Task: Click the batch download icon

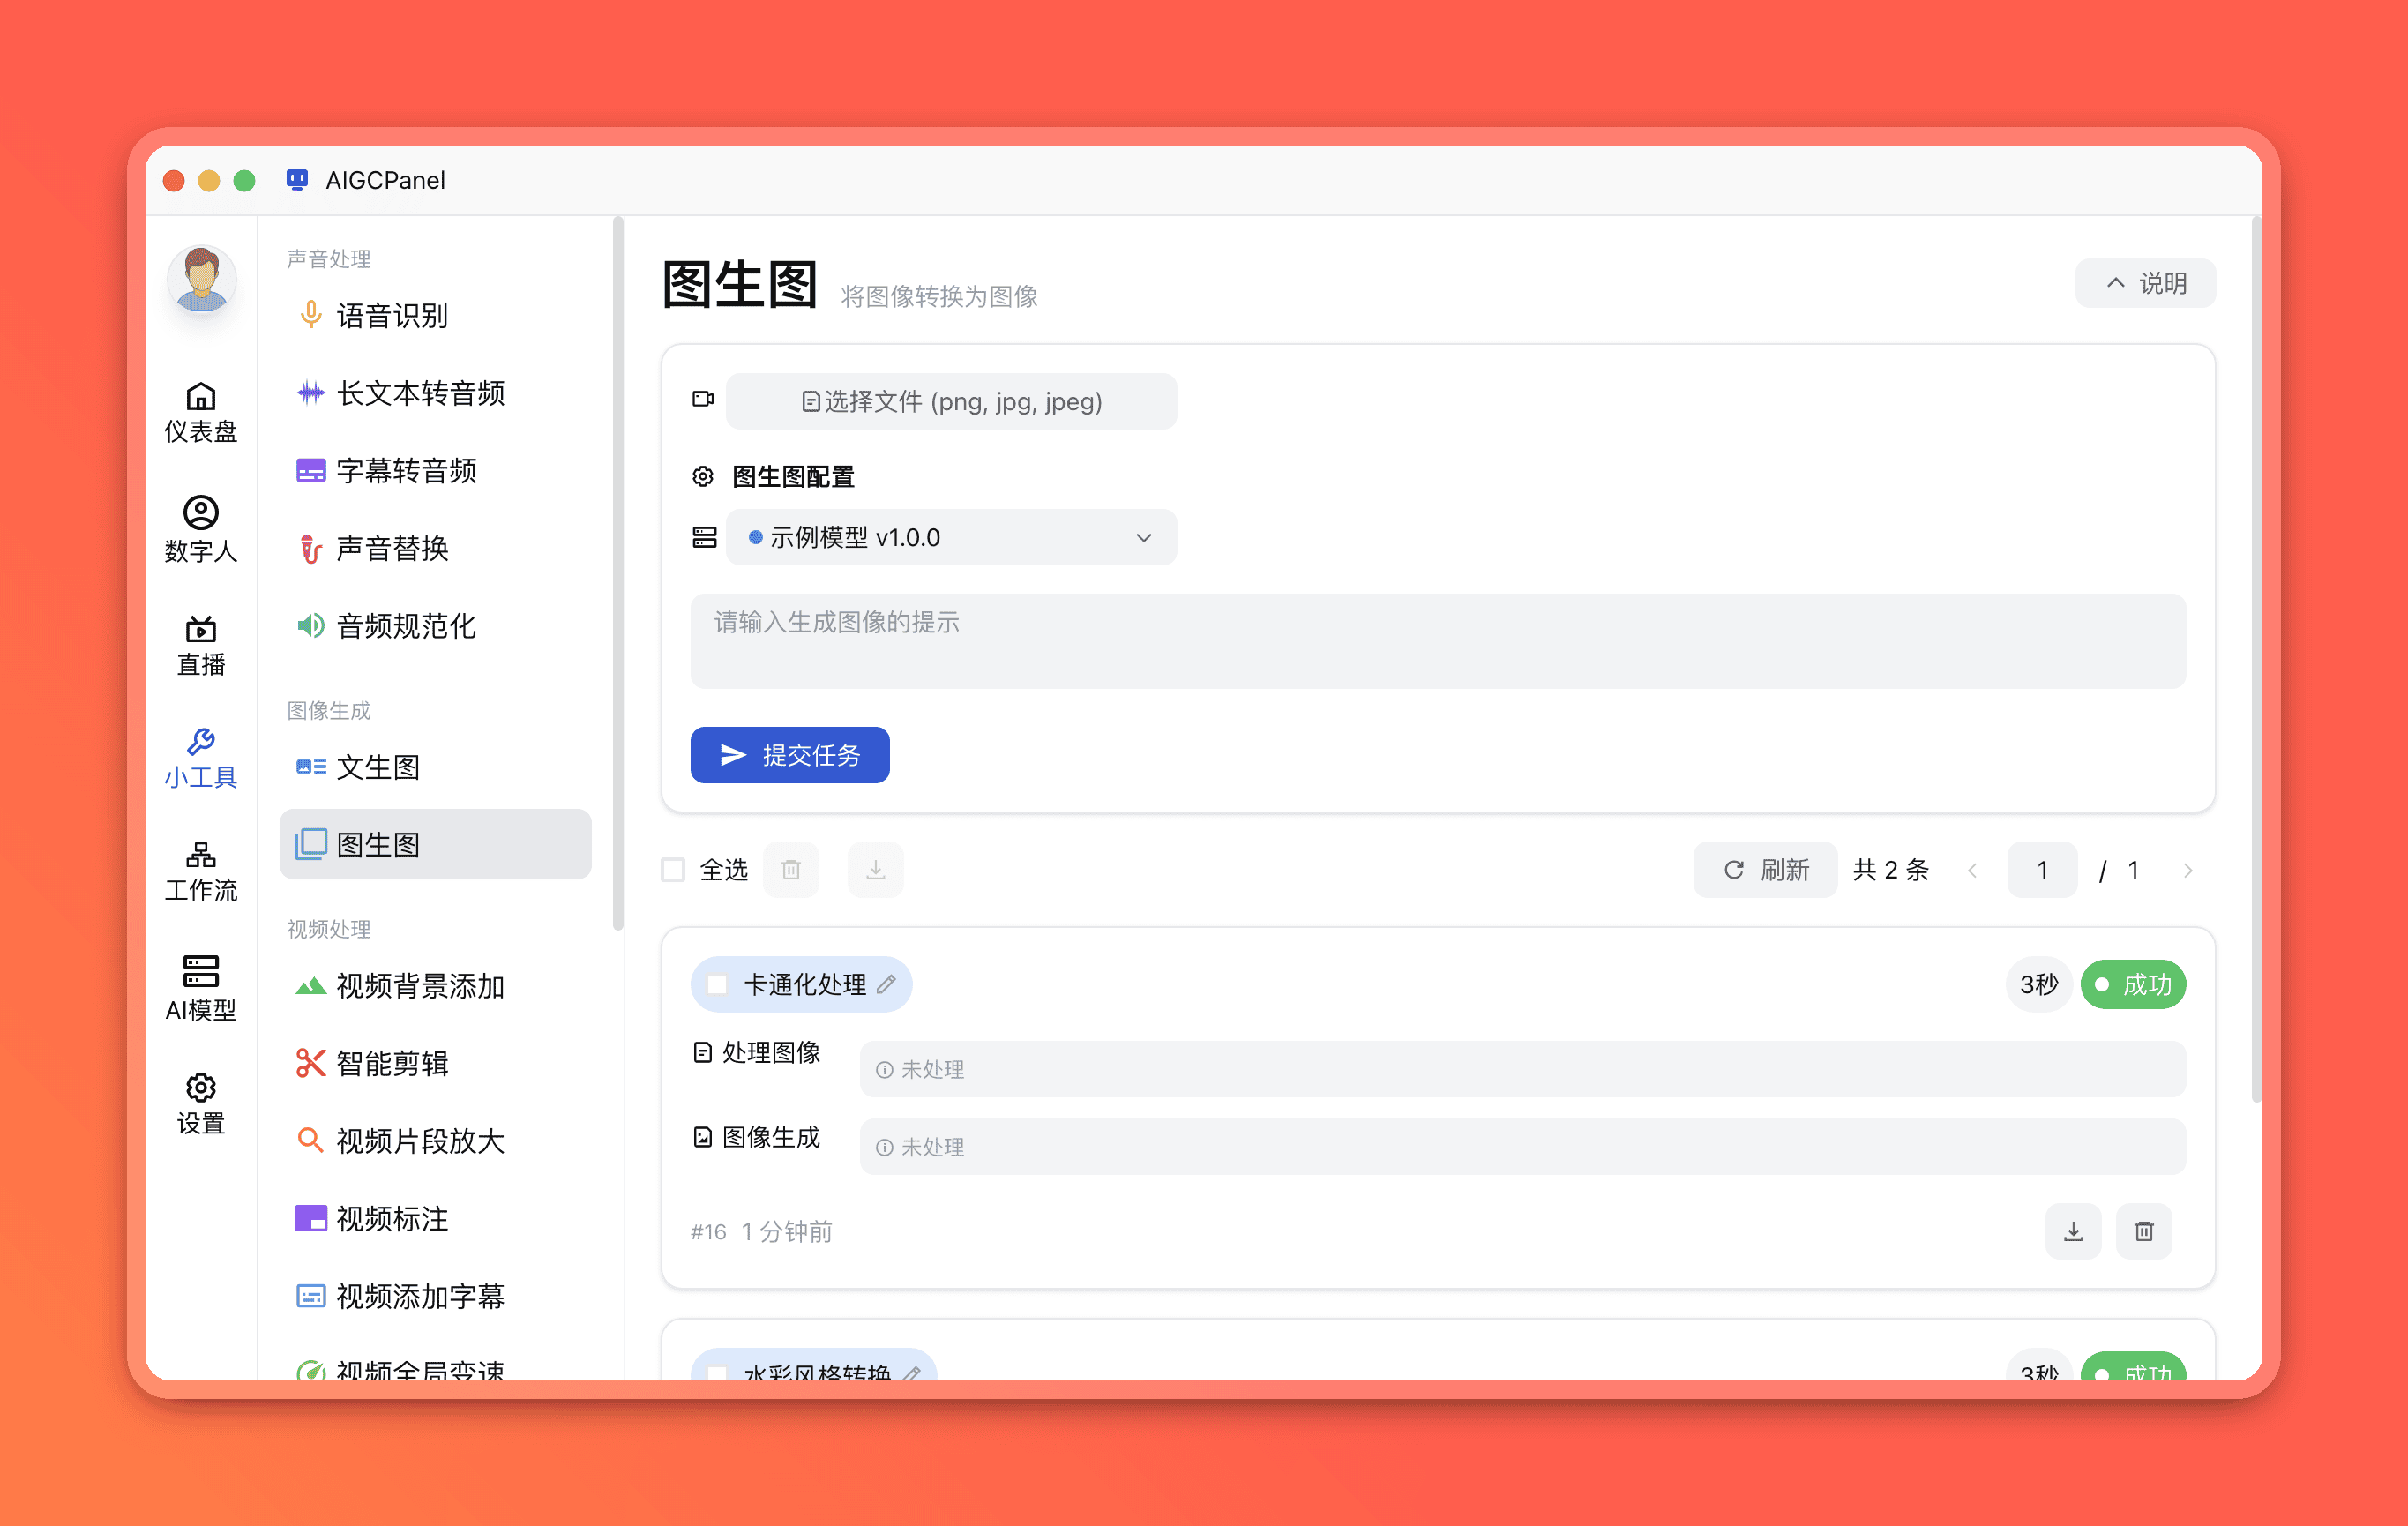Action: [x=875, y=869]
